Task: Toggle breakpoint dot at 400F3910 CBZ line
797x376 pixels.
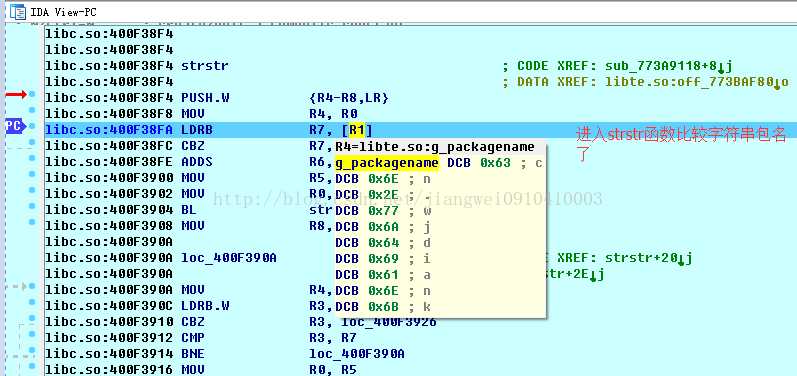Action: [x=32, y=318]
